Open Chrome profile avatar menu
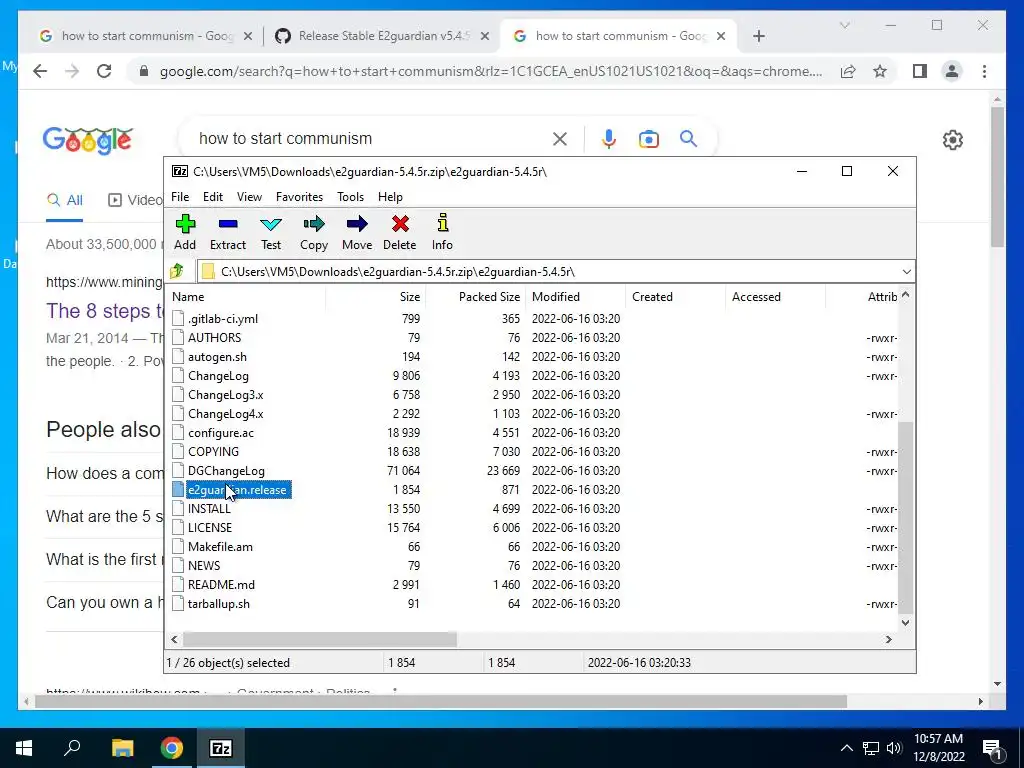This screenshot has height=768, width=1024. 952,71
